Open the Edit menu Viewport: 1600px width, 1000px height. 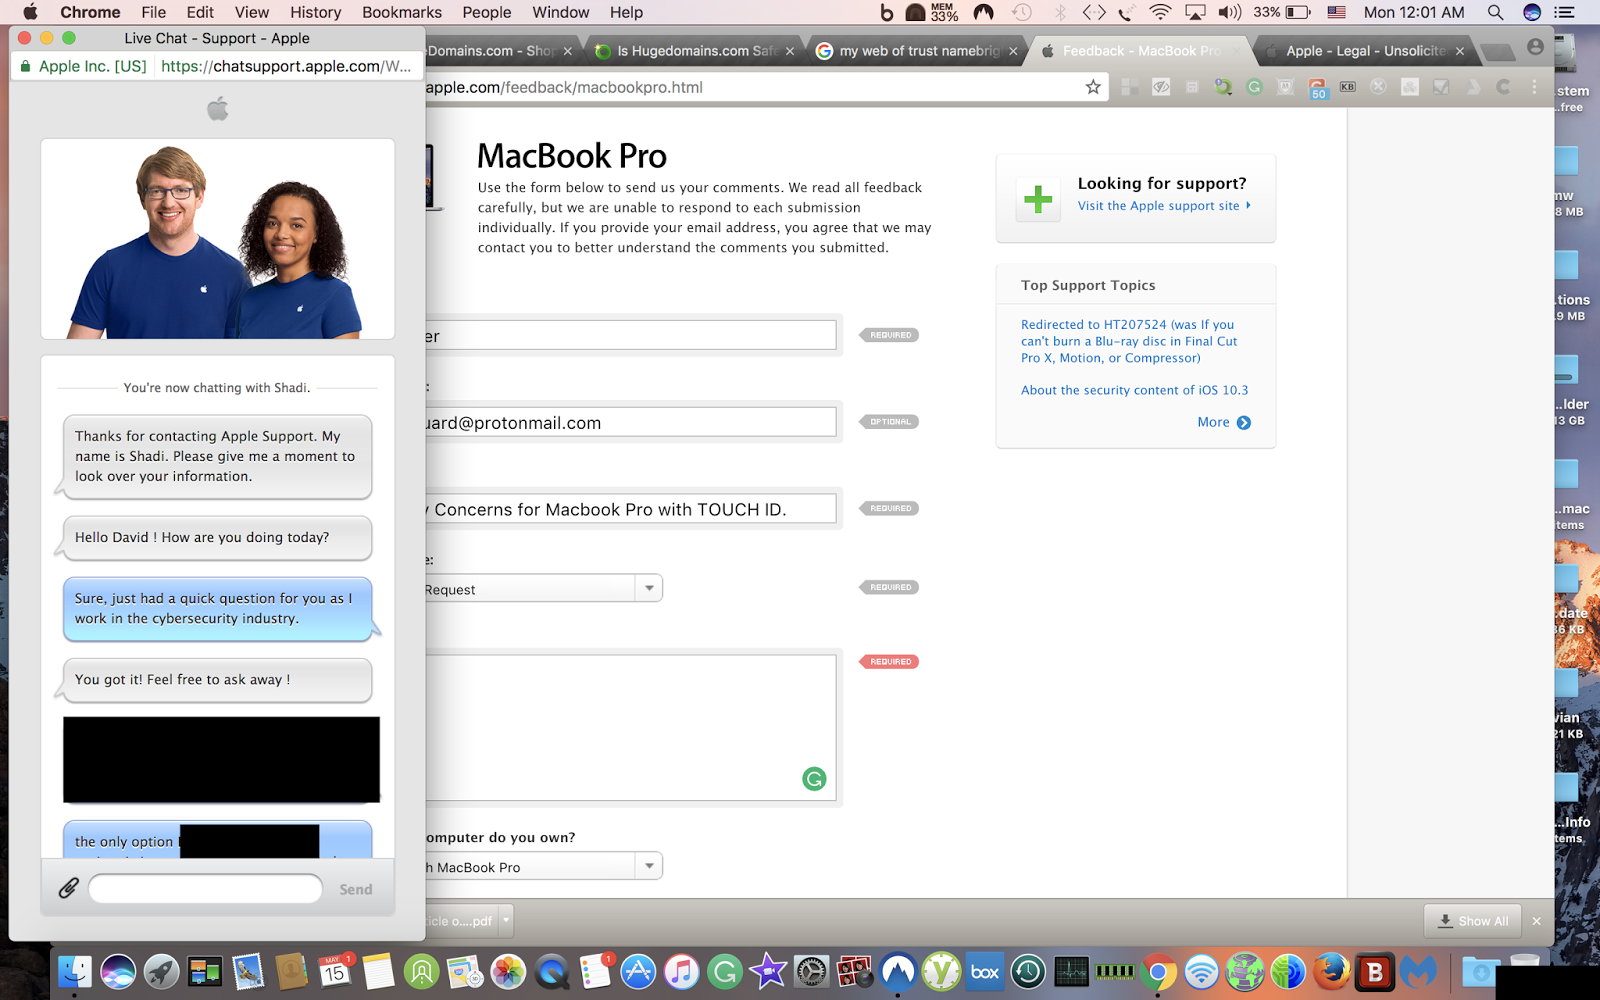(200, 12)
